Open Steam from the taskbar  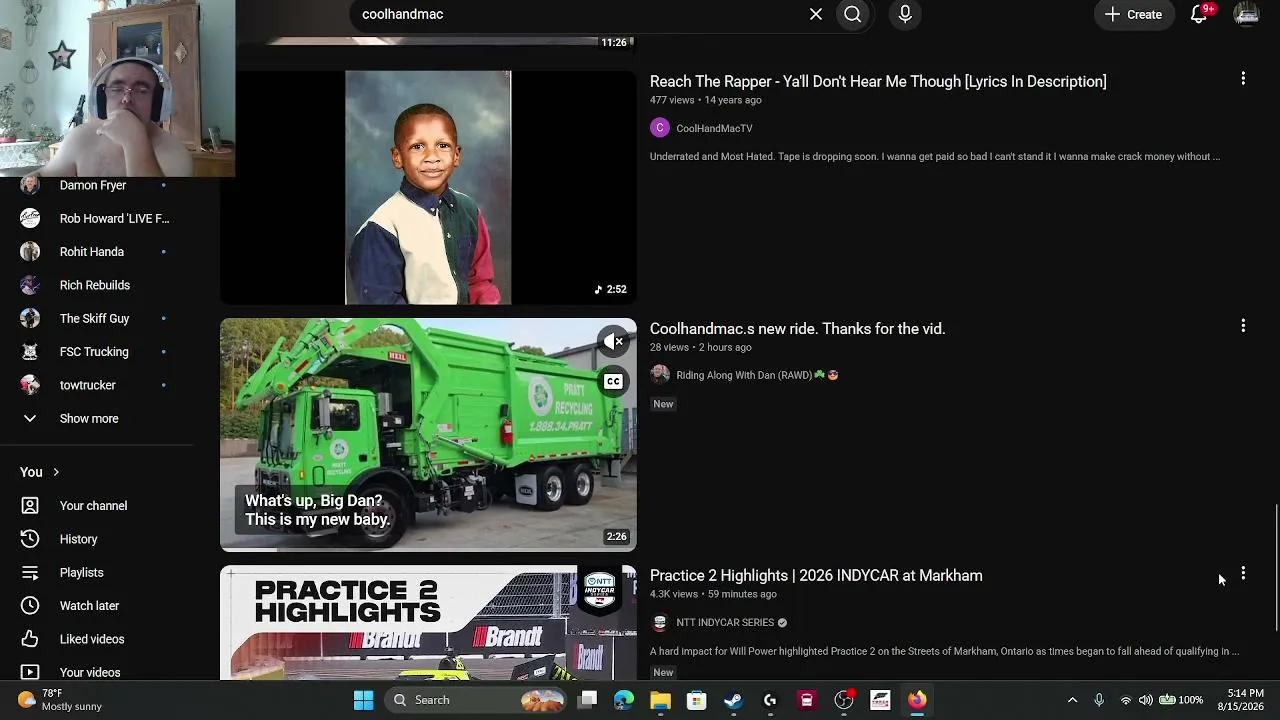coord(734,700)
